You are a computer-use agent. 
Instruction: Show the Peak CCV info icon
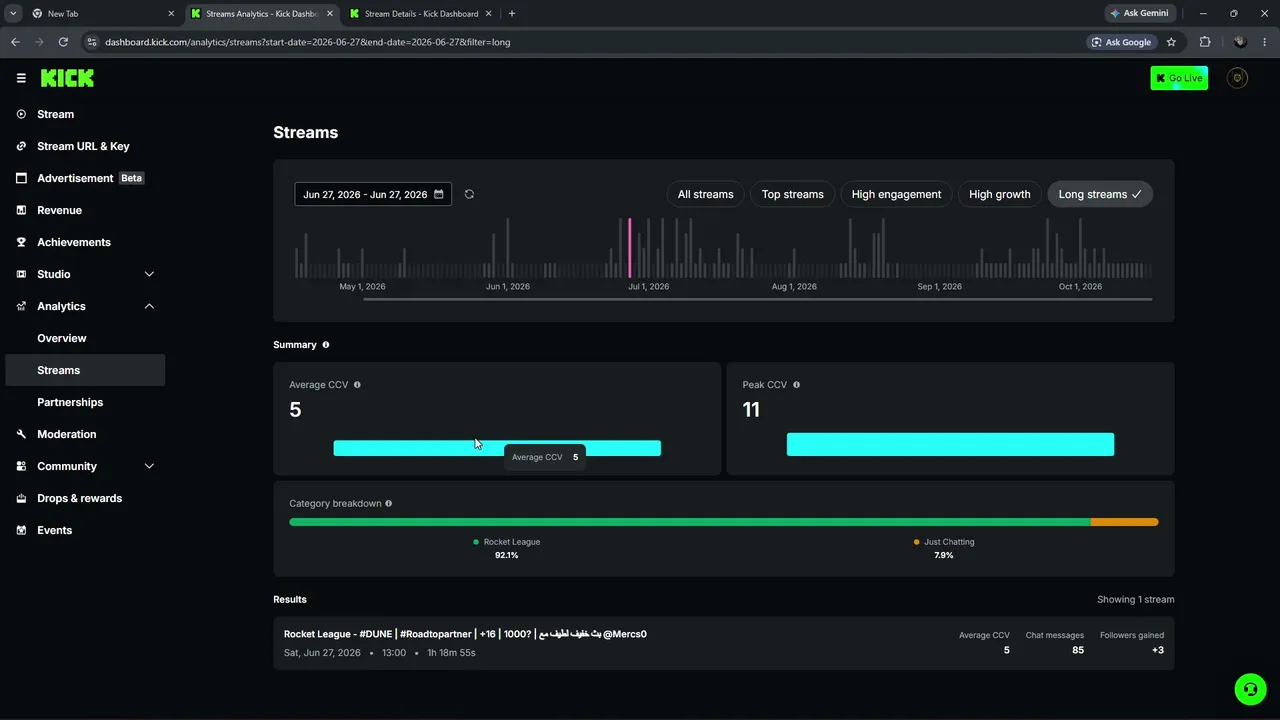pos(796,385)
